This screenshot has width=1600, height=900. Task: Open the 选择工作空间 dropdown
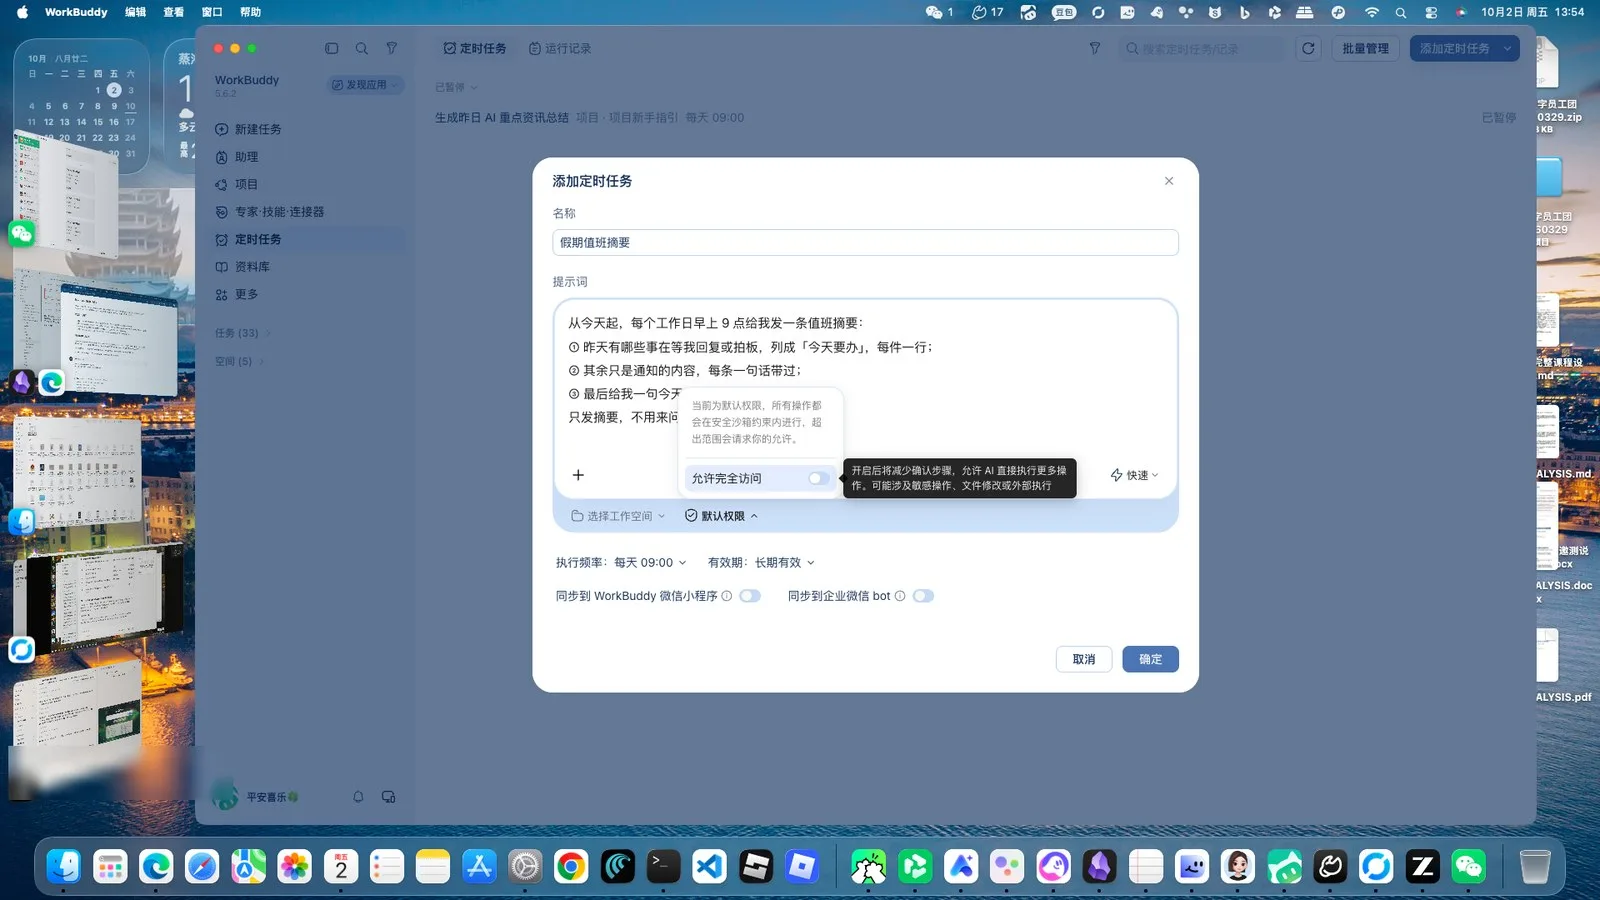[x=618, y=516]
